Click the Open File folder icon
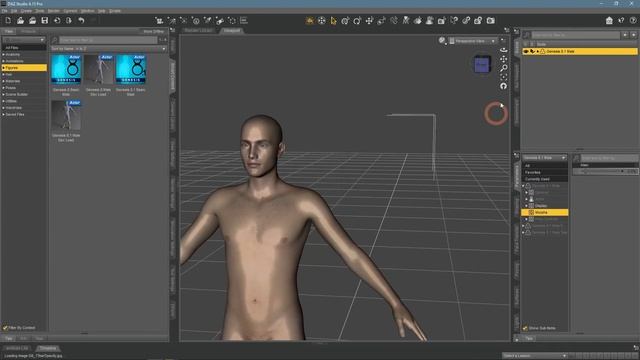Image resolution: width=640 pixels, height=360 pixels. tap(20, 20)
